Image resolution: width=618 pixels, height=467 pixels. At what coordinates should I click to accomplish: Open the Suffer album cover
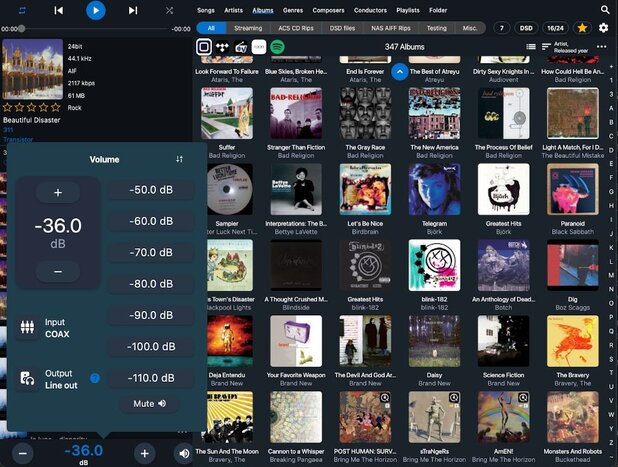(227, 113)
